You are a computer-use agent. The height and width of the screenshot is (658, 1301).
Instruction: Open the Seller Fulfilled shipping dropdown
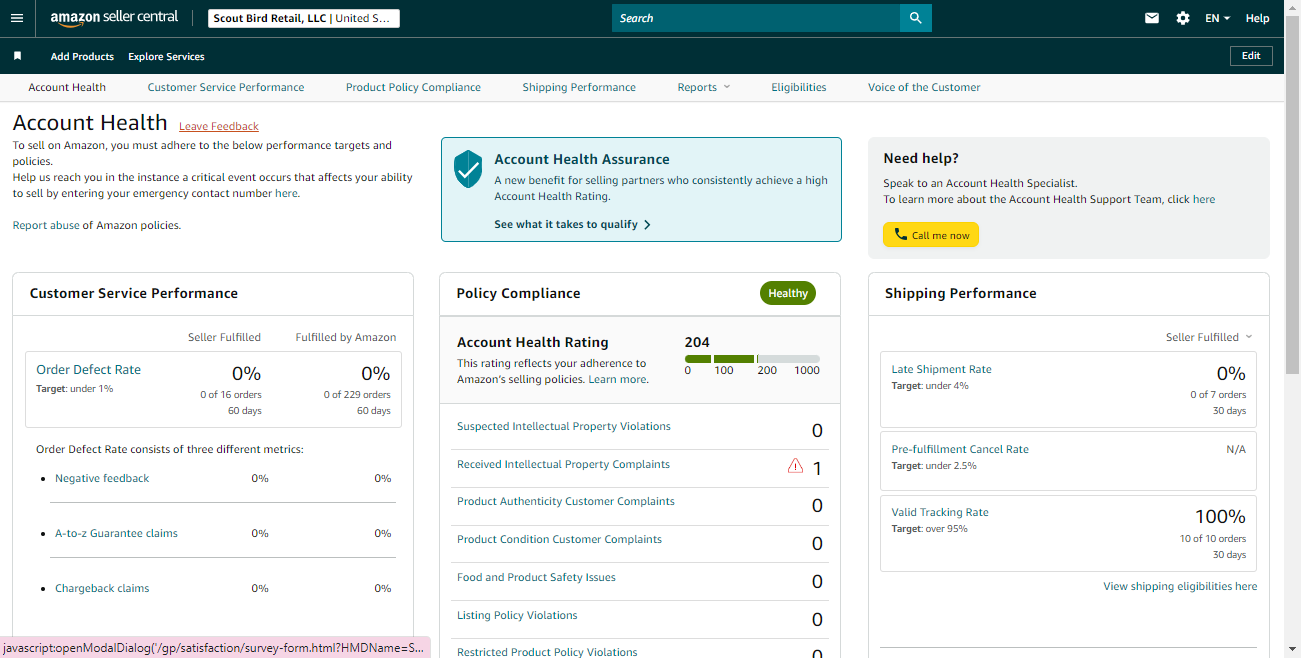coord(1209,337)
